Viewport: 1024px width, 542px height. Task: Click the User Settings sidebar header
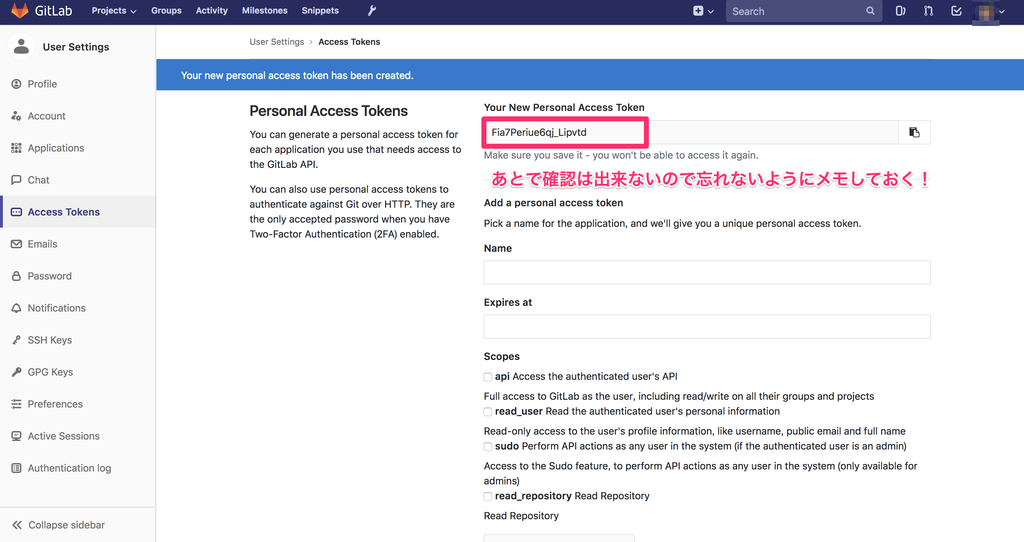click(76, 47)
